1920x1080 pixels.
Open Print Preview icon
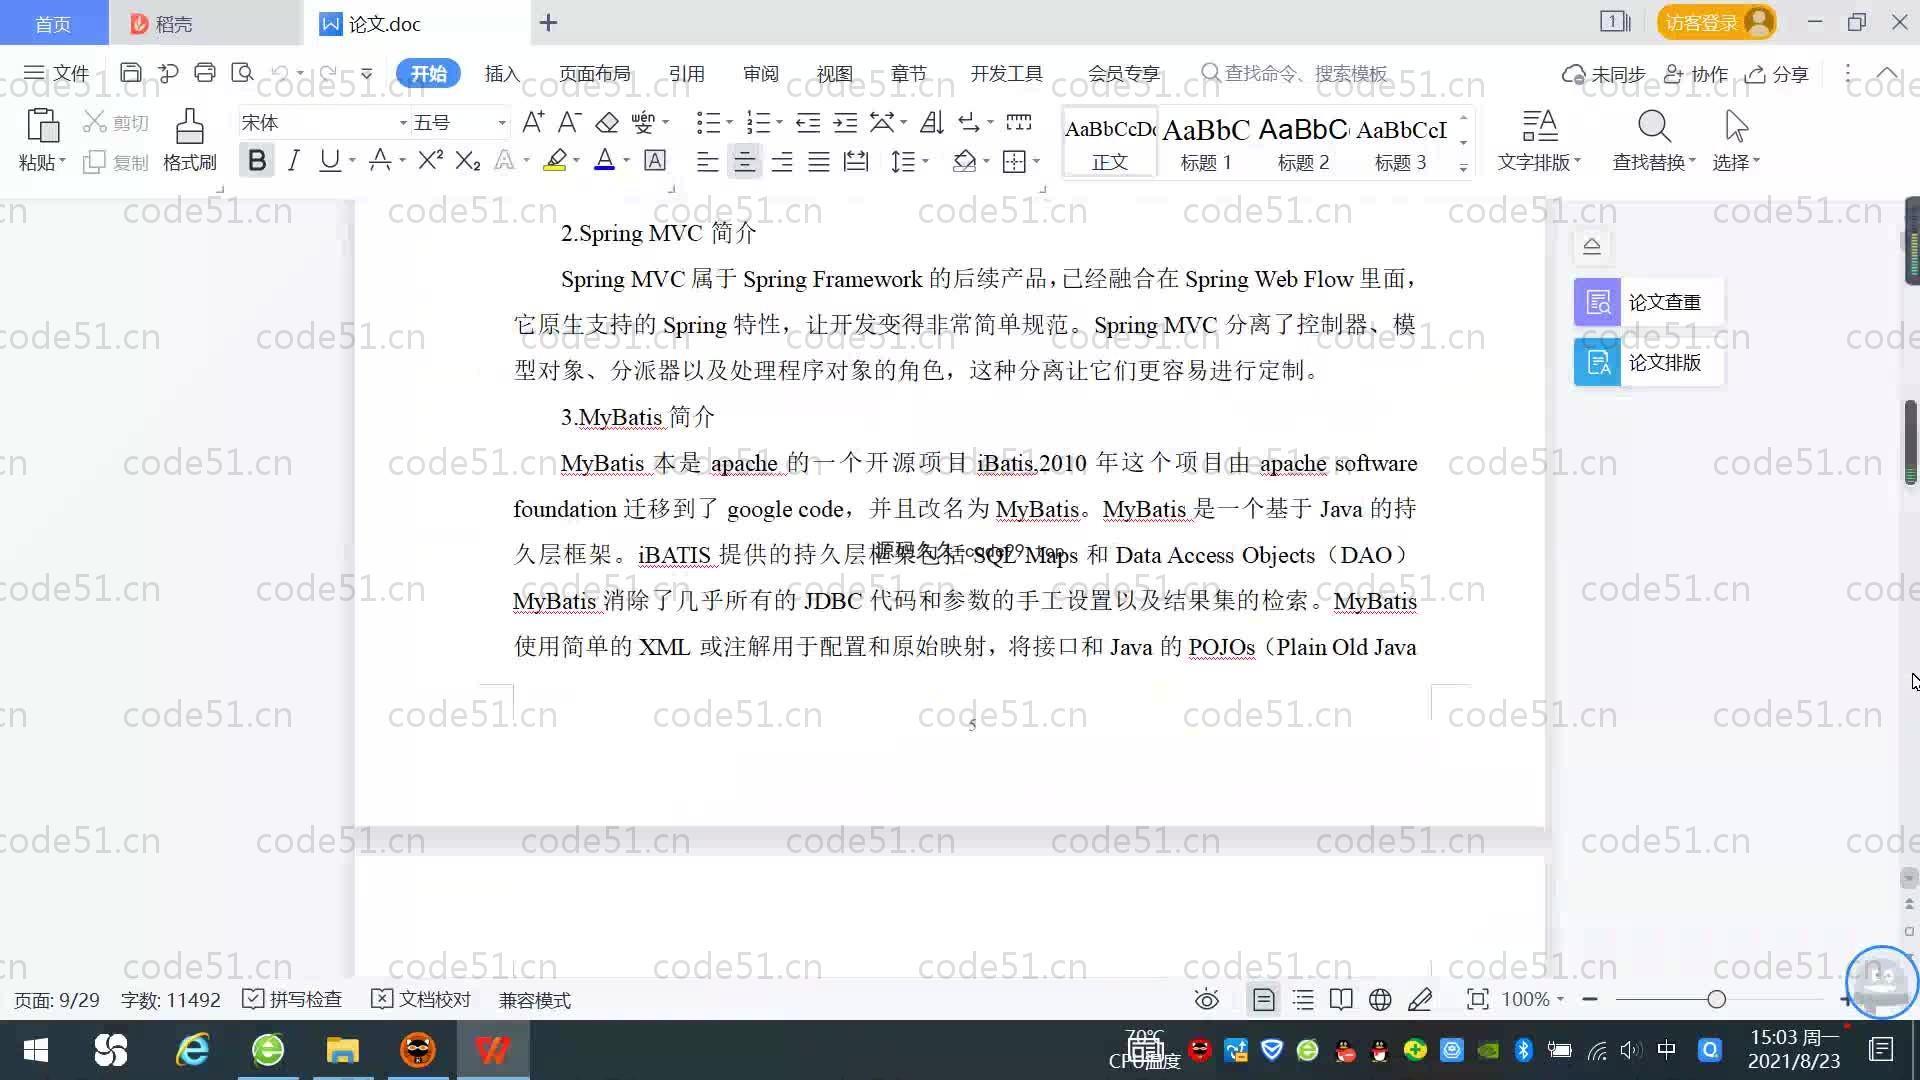242,73
